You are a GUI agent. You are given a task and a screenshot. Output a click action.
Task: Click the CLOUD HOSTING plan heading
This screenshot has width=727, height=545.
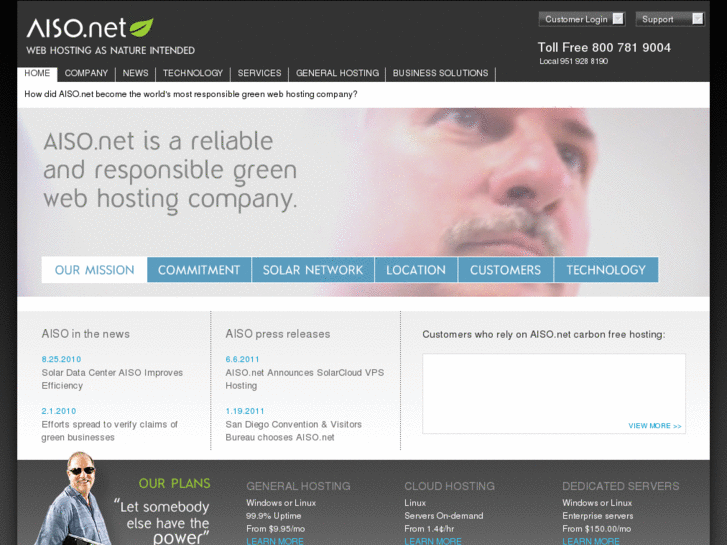point(449,486)
